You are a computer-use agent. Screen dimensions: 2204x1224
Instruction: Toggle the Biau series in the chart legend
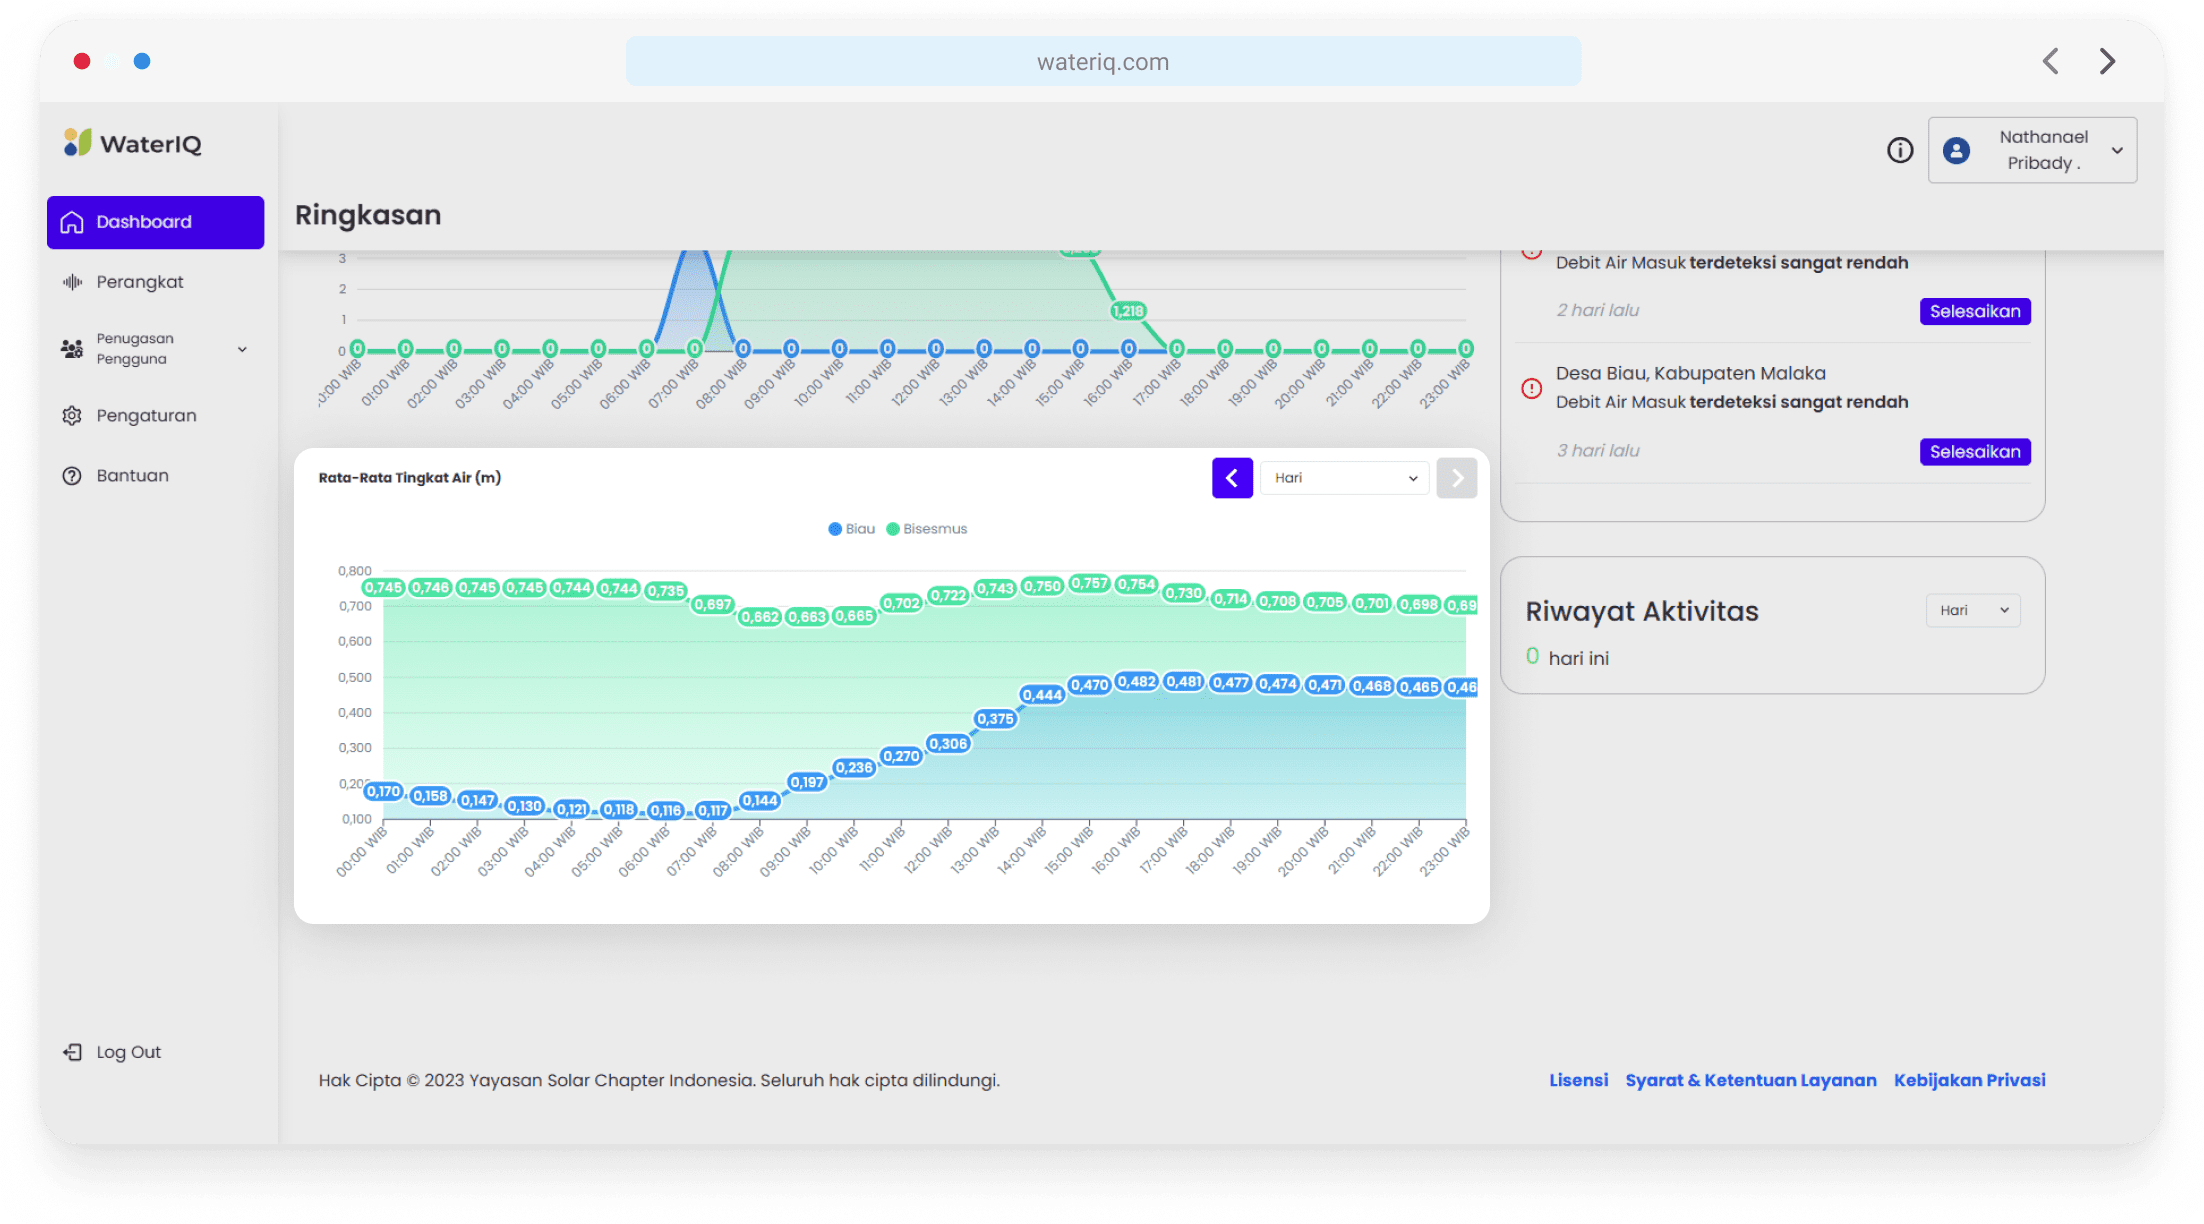tap(852, 528)
